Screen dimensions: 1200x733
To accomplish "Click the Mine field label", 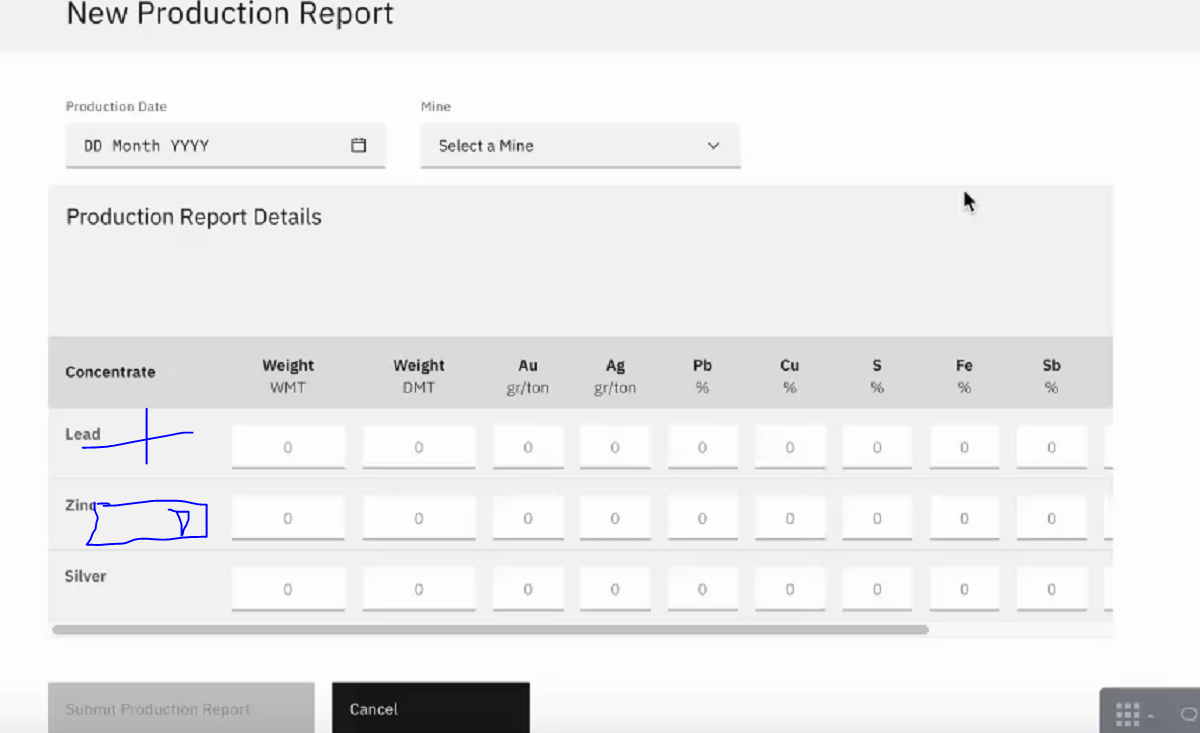I will coord(436,106).
